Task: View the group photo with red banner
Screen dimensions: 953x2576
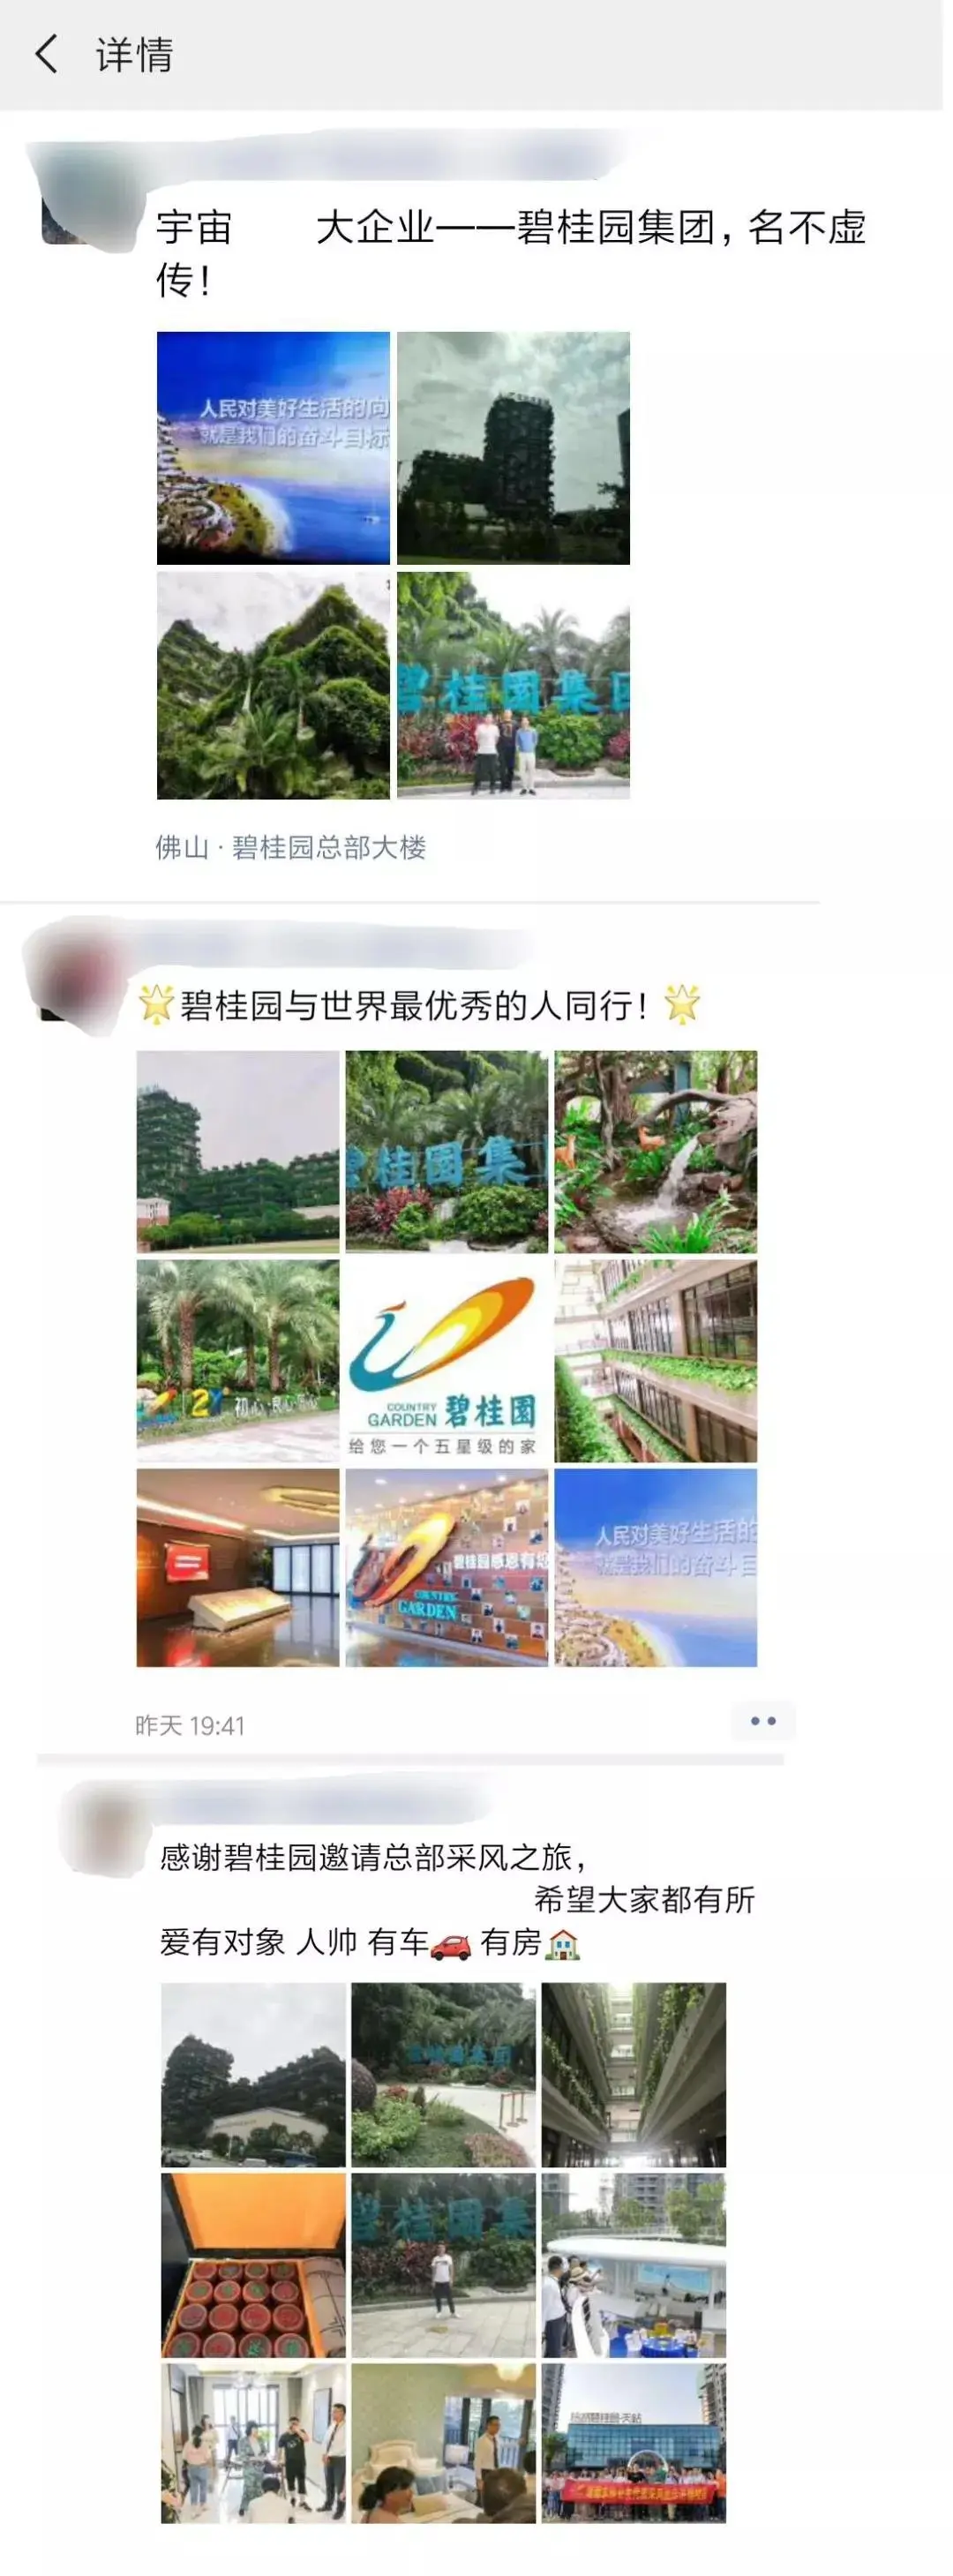Action: tap(634, 2443)
